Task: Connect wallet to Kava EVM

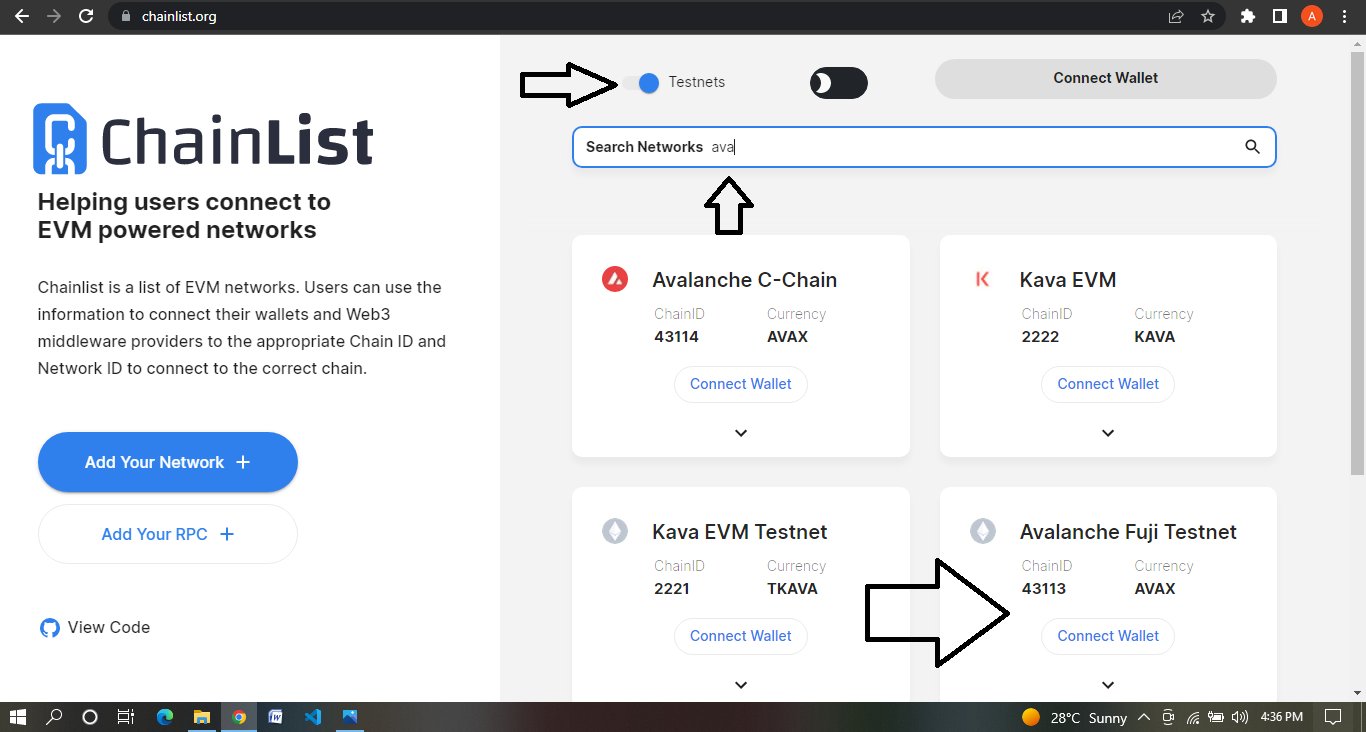Action: [x=1108, y=384]
